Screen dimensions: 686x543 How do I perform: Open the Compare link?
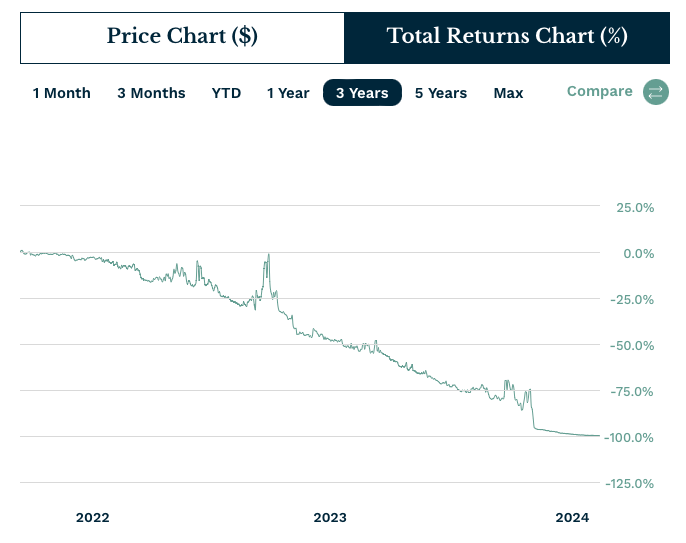point(599,91)
